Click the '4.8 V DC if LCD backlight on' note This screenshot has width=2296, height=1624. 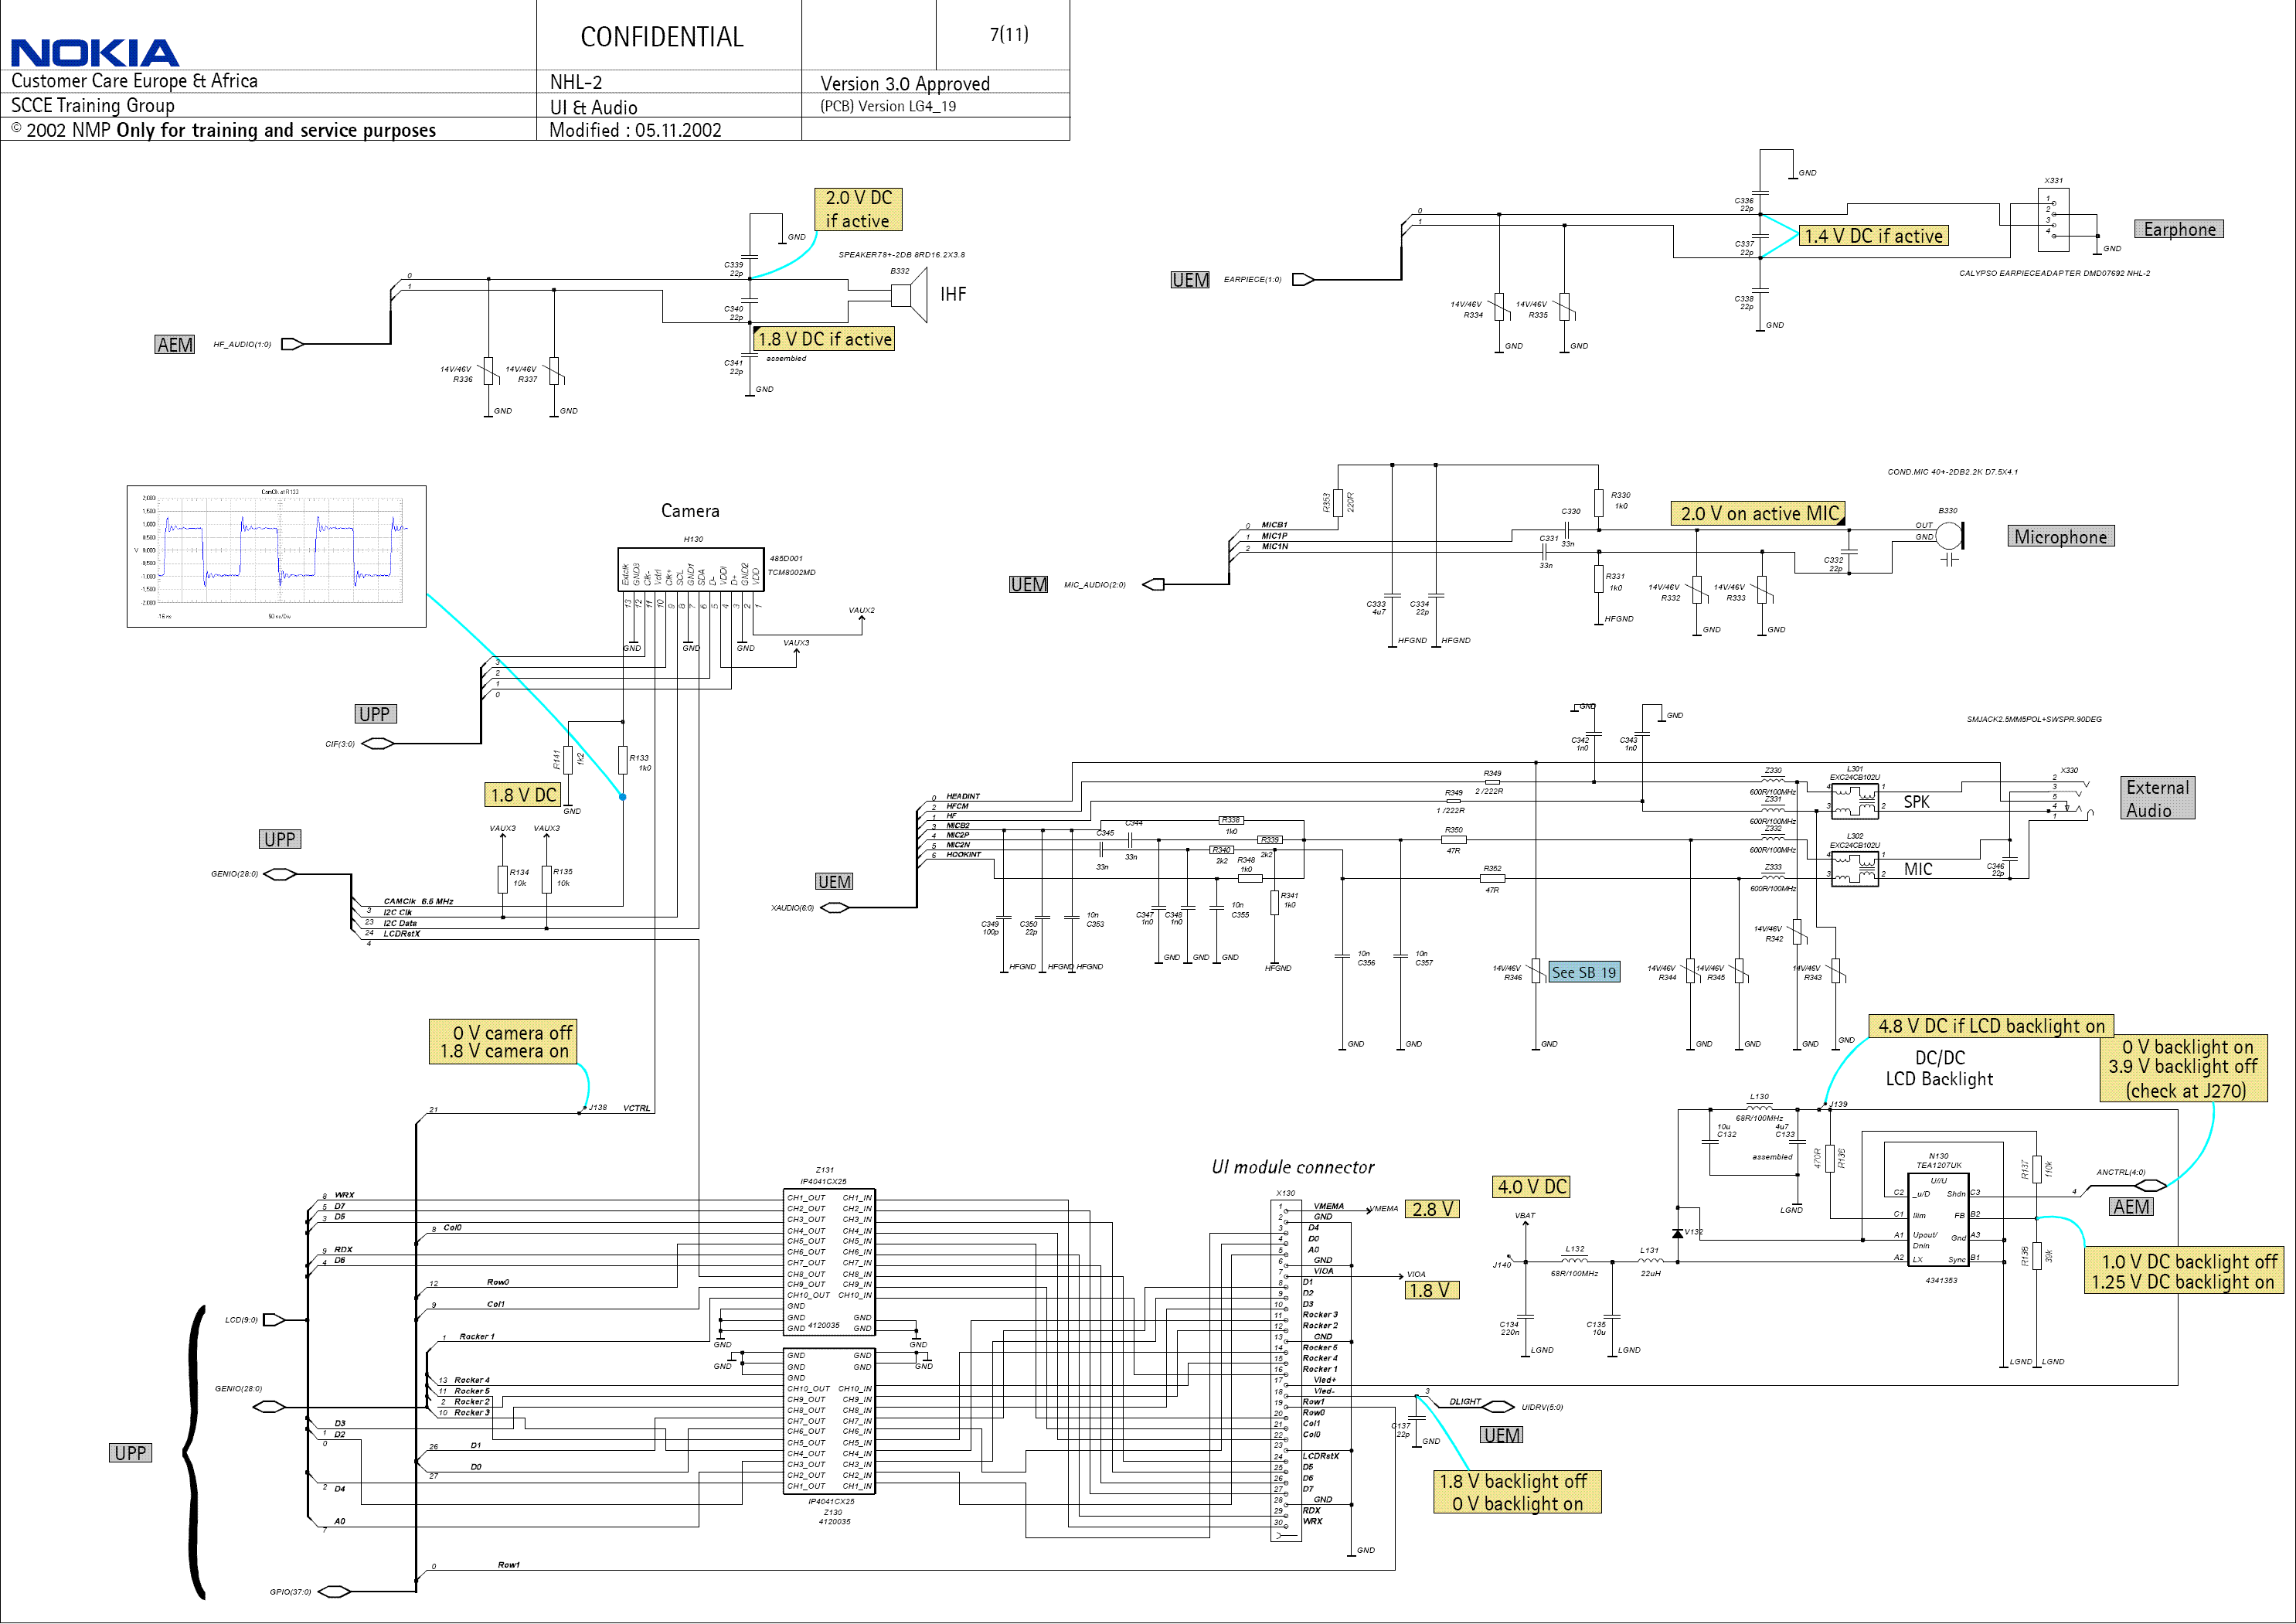click(x=1991, y=1026)
